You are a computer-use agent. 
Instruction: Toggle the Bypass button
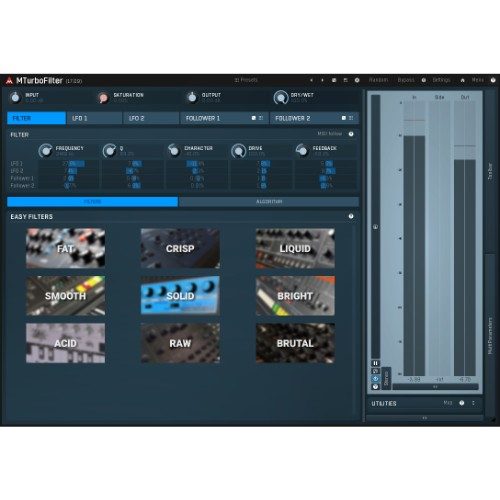tap(406, 80)
